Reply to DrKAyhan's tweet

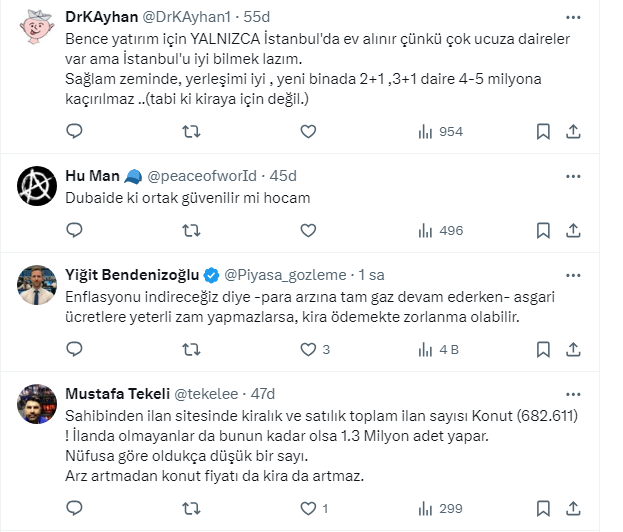pyautogui.click(x=74, y=131)
